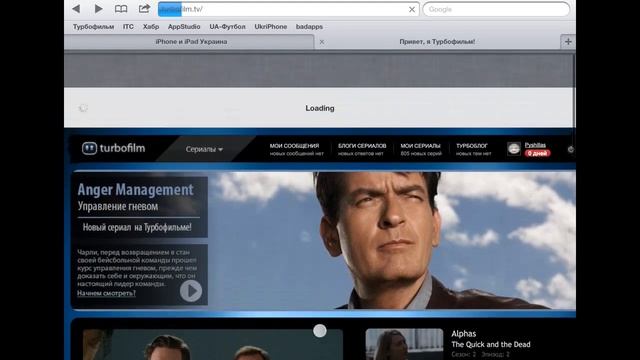Open Блоги сериалов section

point(362,149)
